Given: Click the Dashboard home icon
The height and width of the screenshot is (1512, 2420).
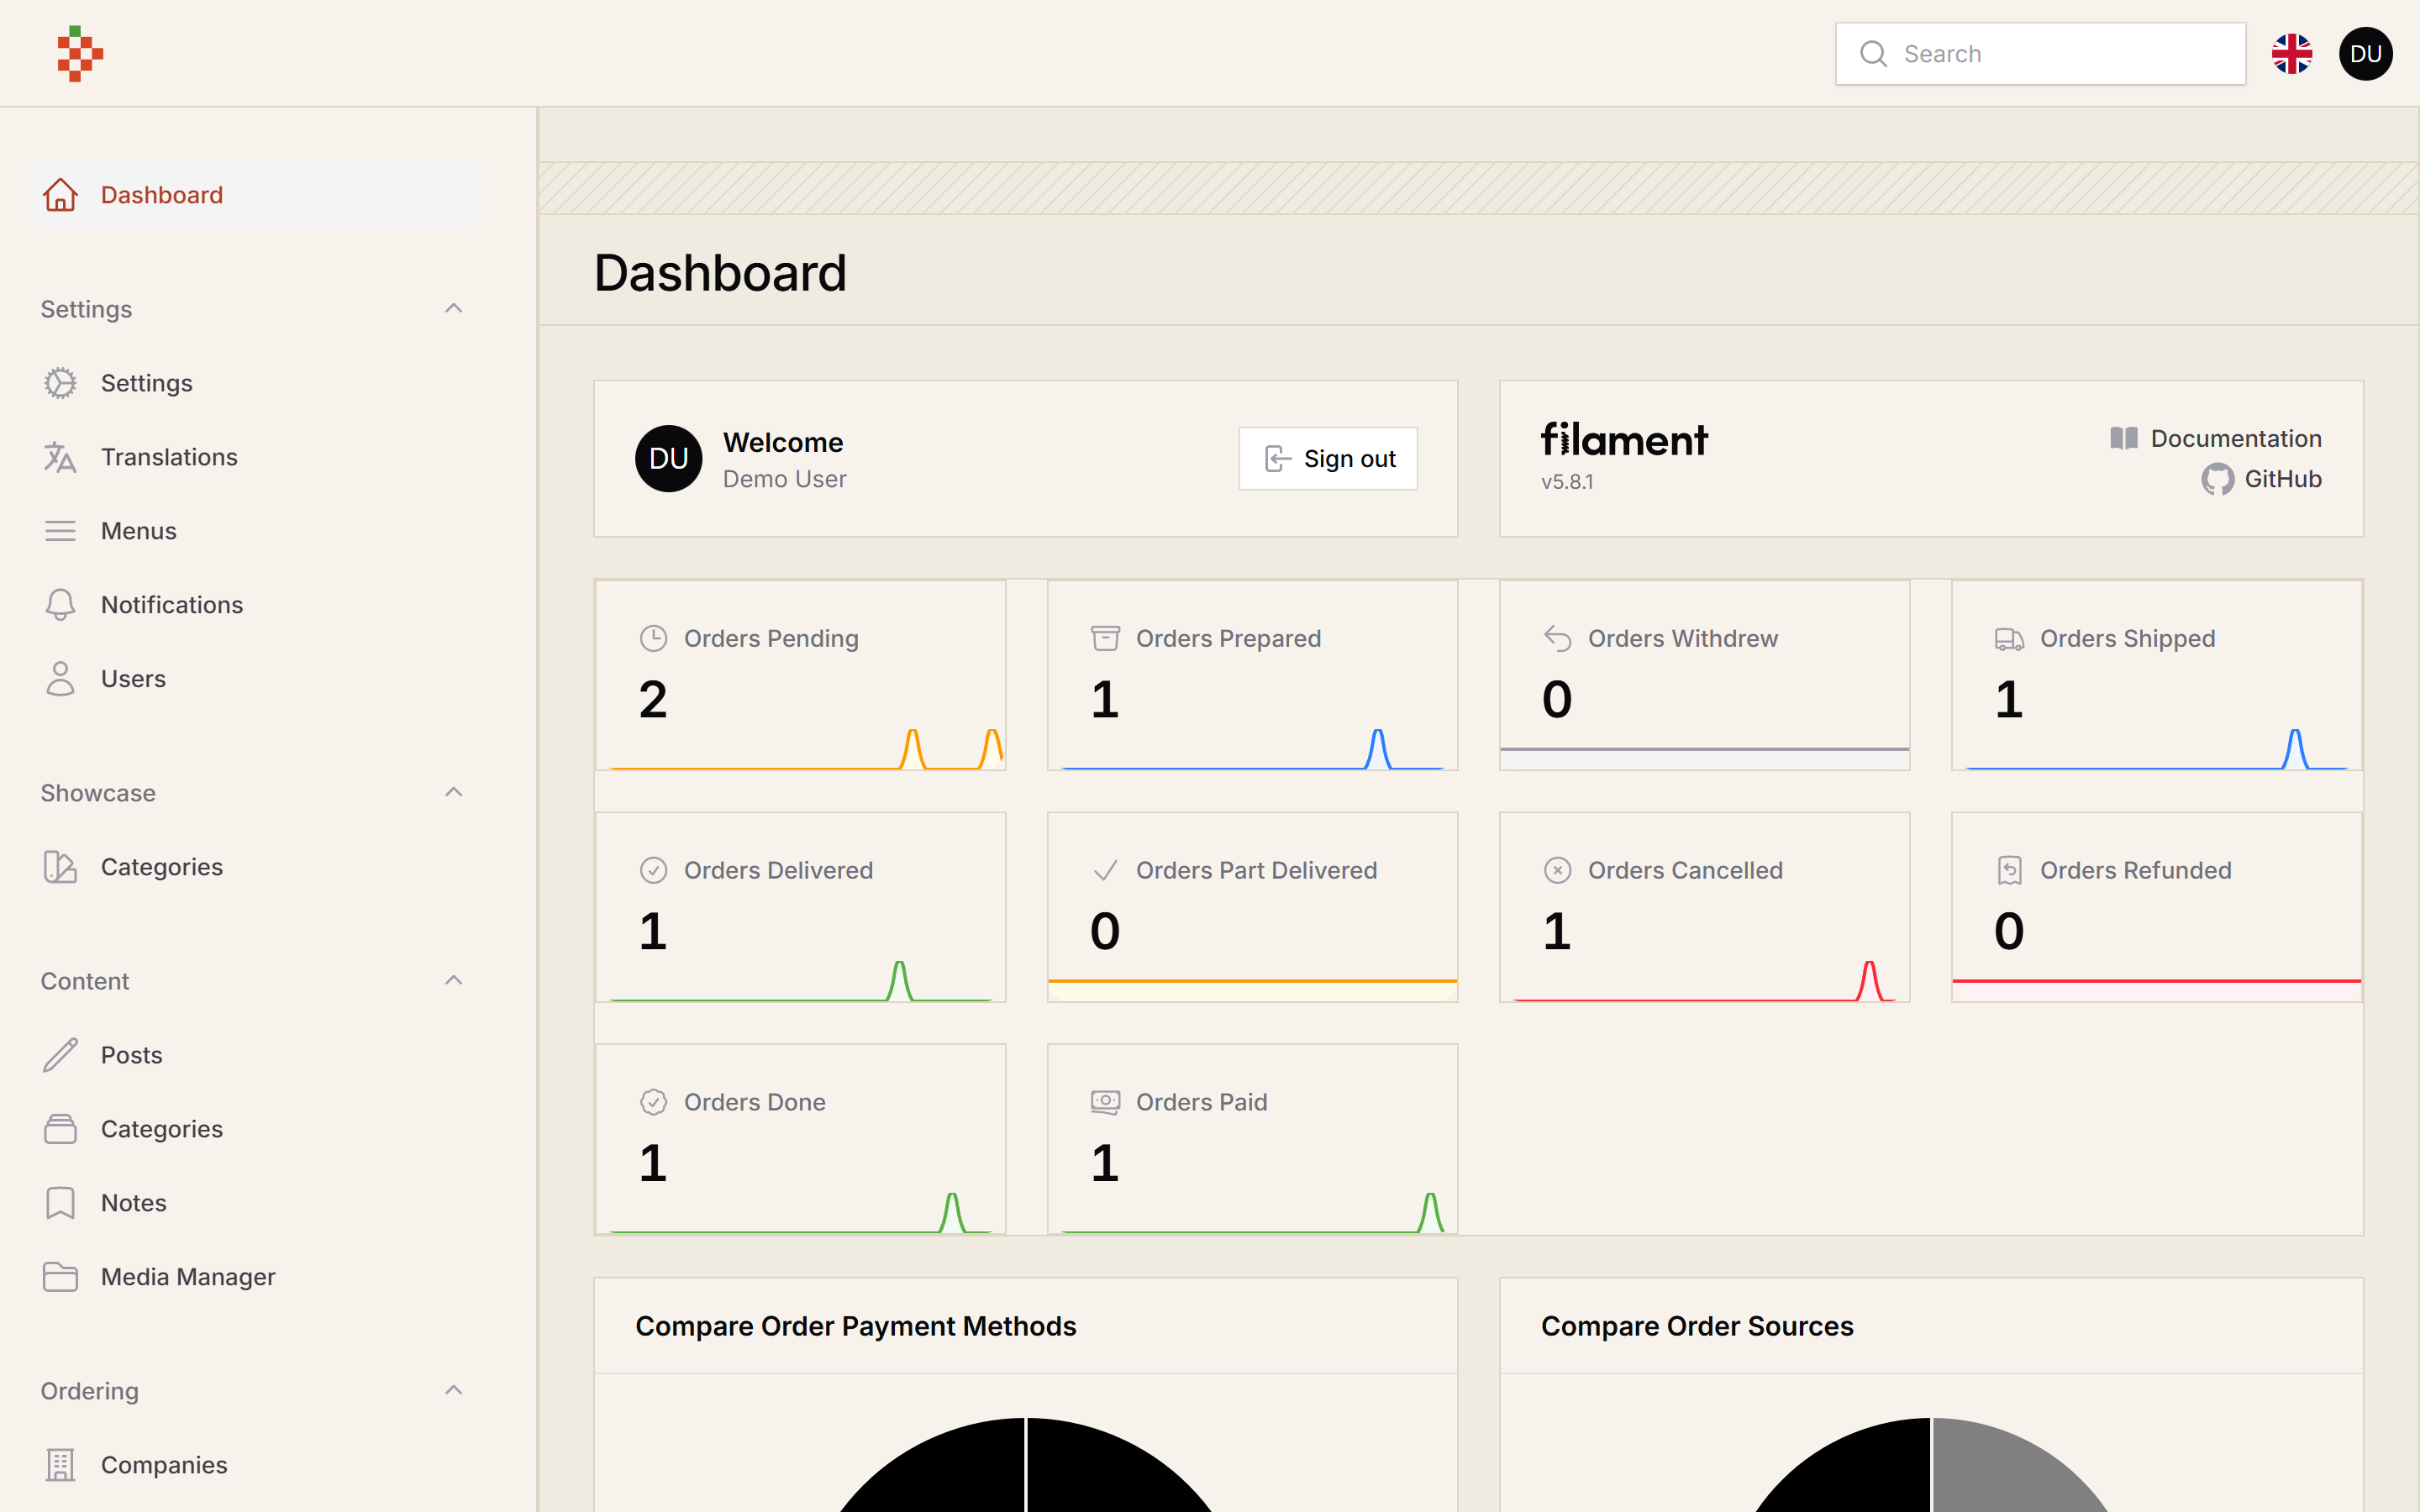Looking at the screenshot, I should [60, 195].
